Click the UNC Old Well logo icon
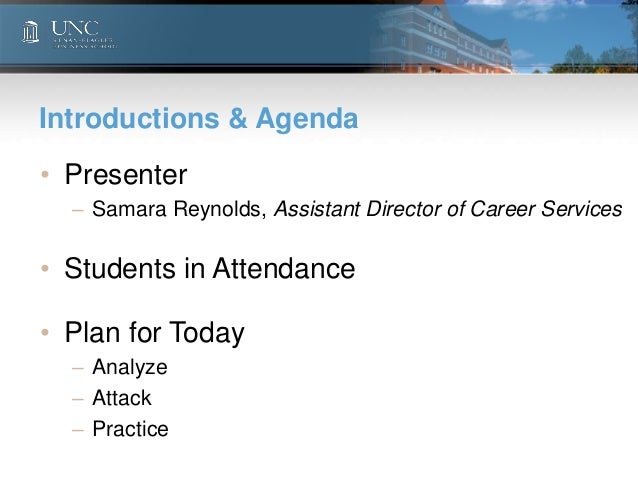Screen dimensions: 638x479 (31, 32)
